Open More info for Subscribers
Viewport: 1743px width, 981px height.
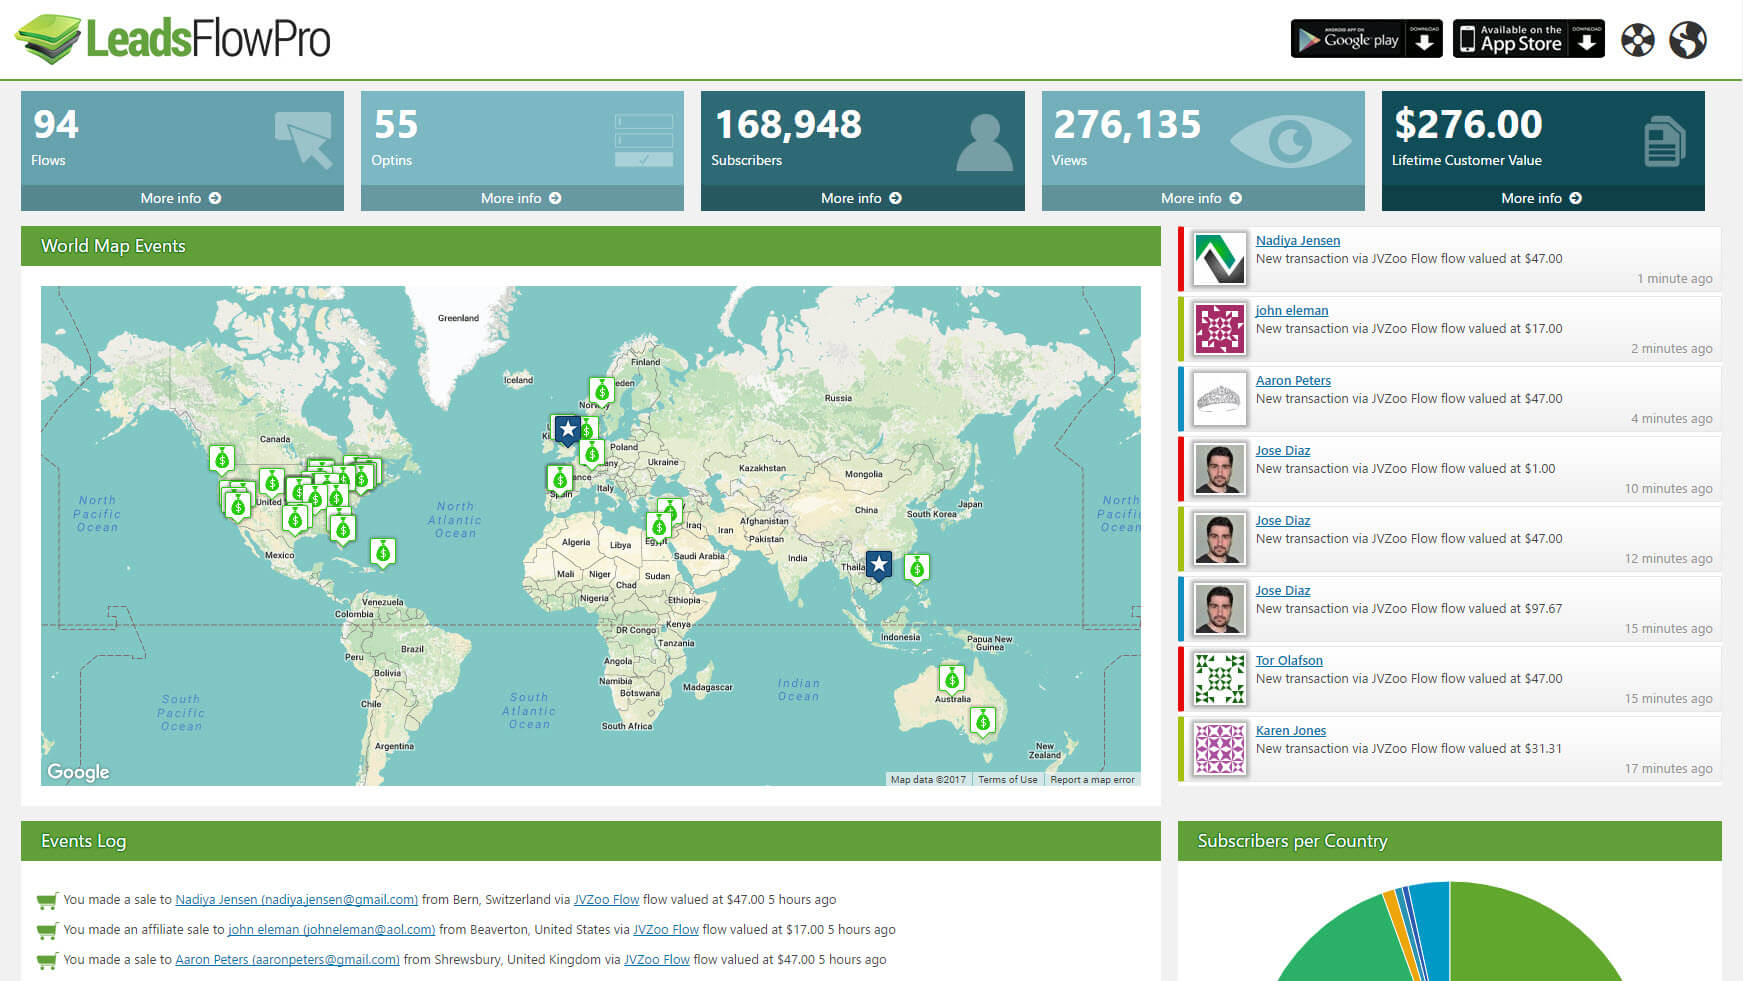[862, 198]
